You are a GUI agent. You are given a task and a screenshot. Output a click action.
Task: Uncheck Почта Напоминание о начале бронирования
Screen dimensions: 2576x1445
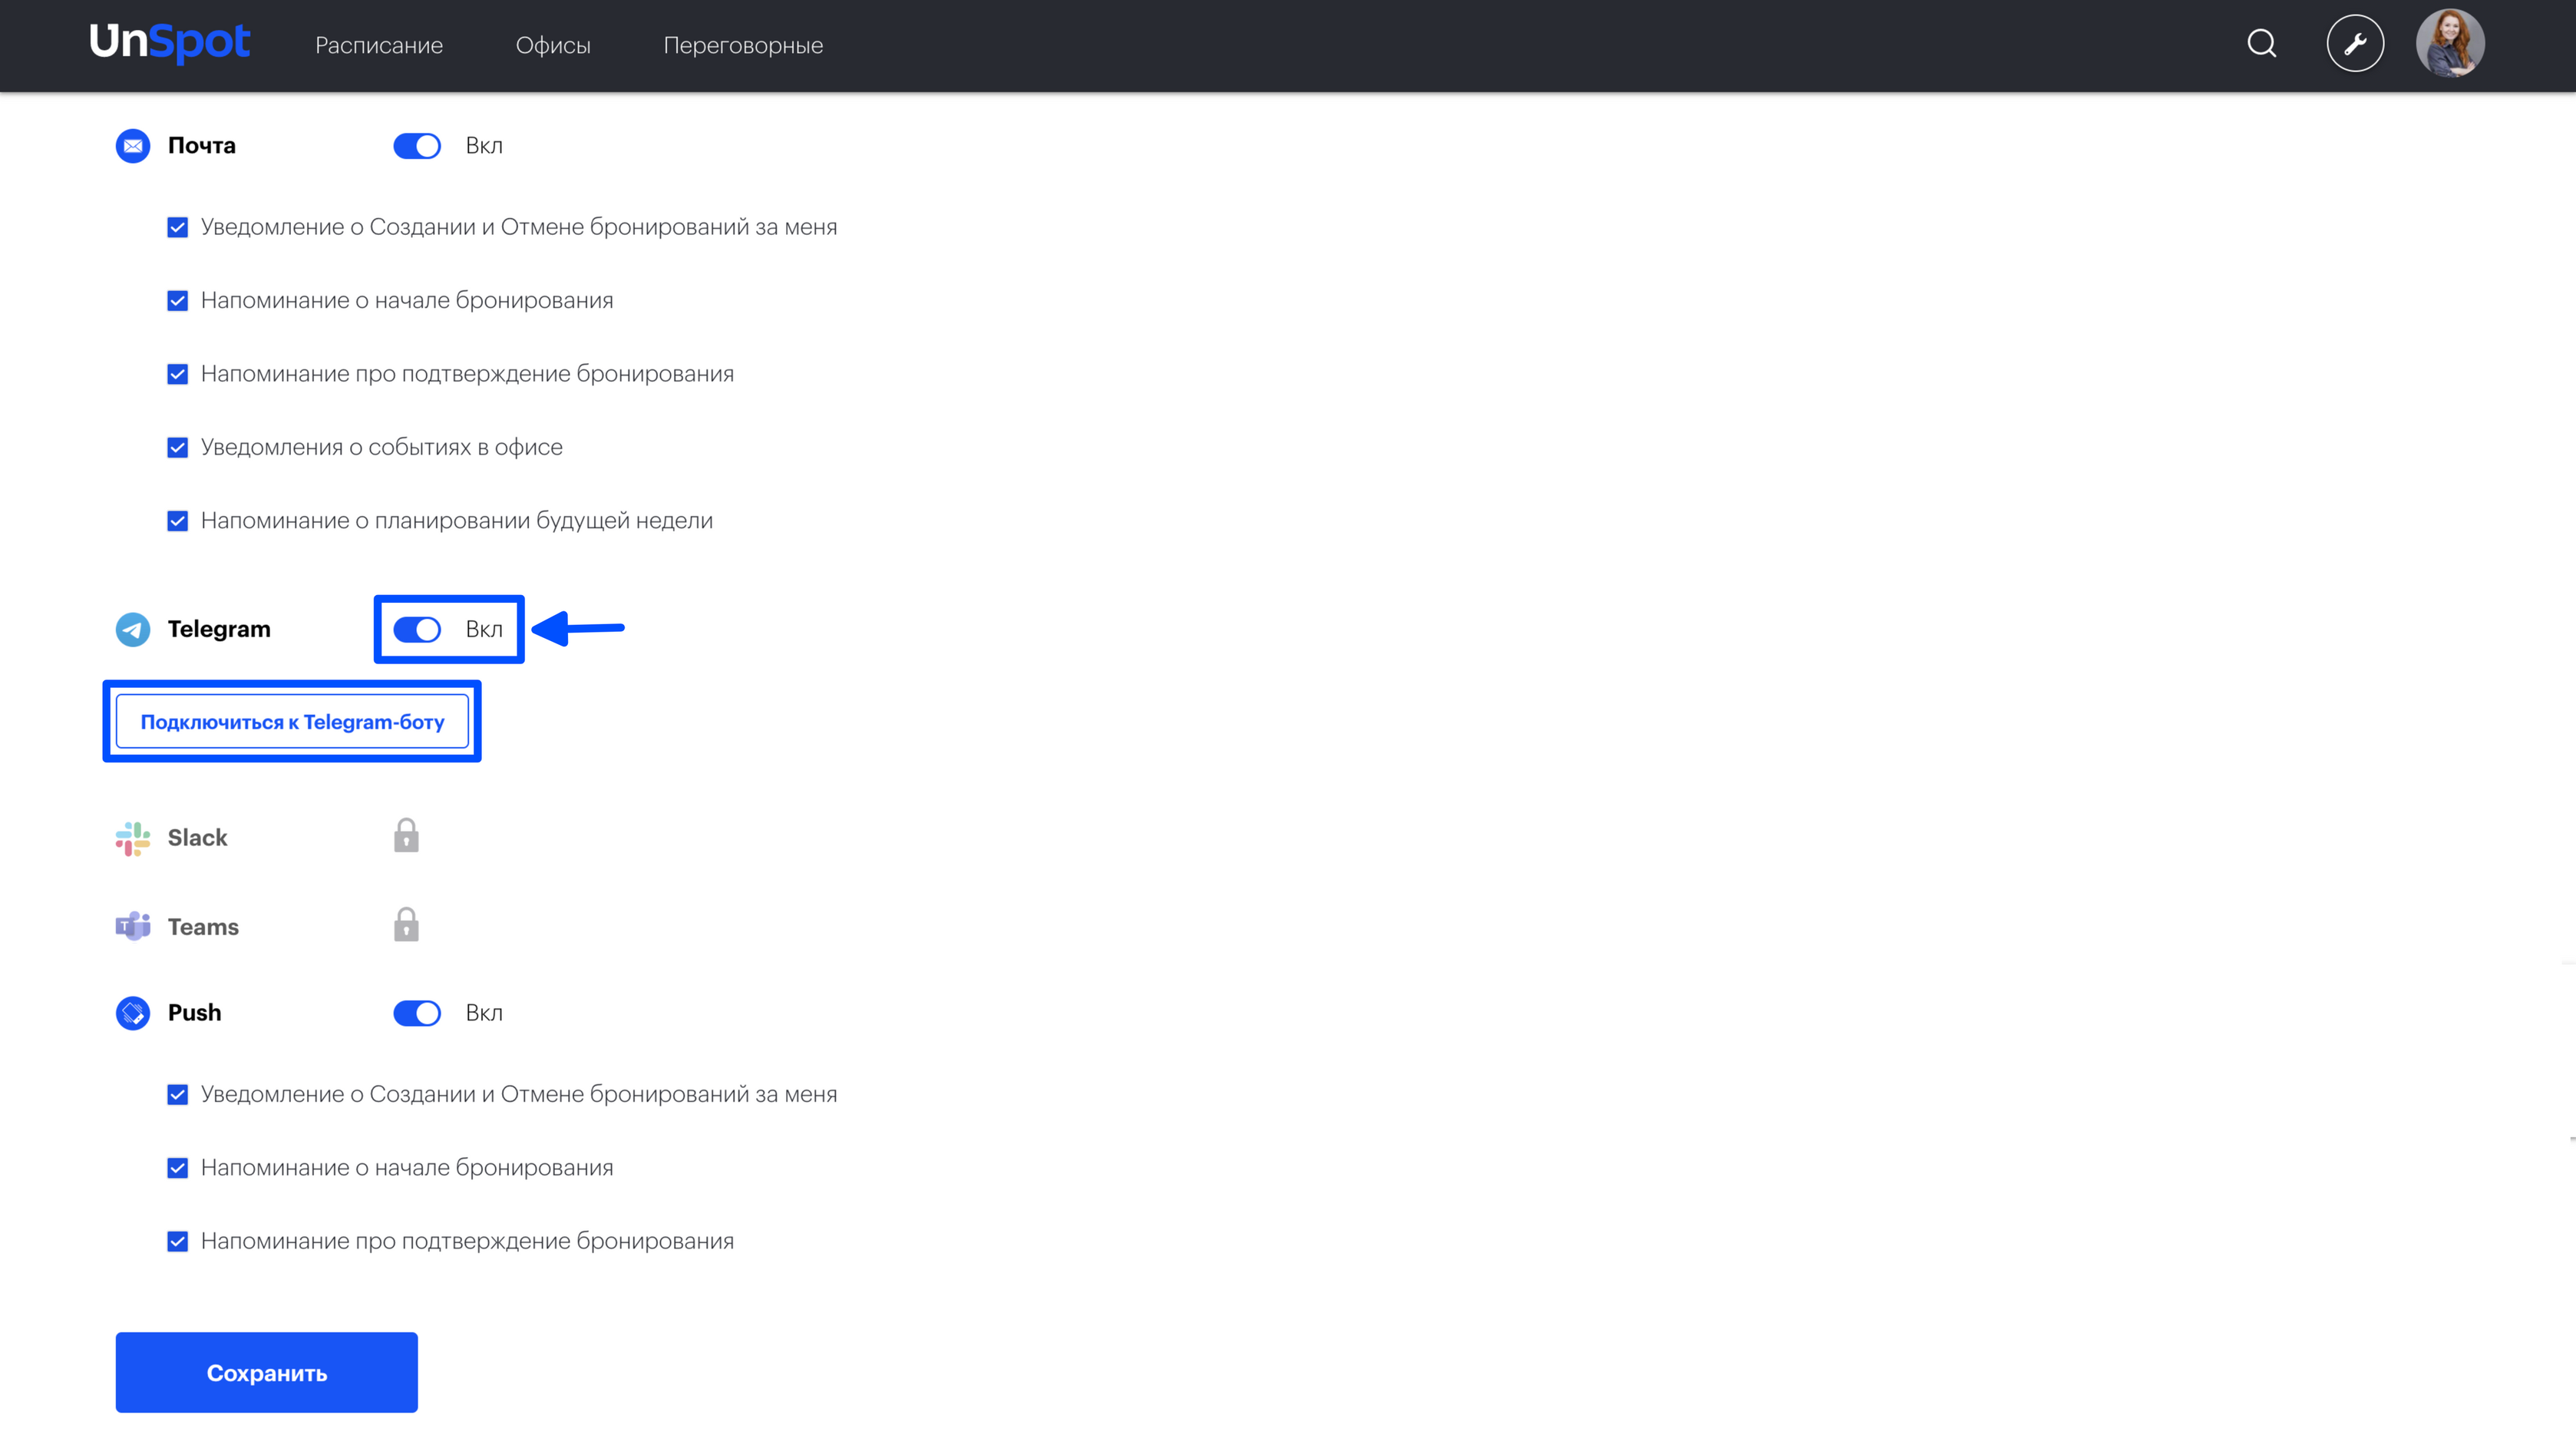(177, 301)
